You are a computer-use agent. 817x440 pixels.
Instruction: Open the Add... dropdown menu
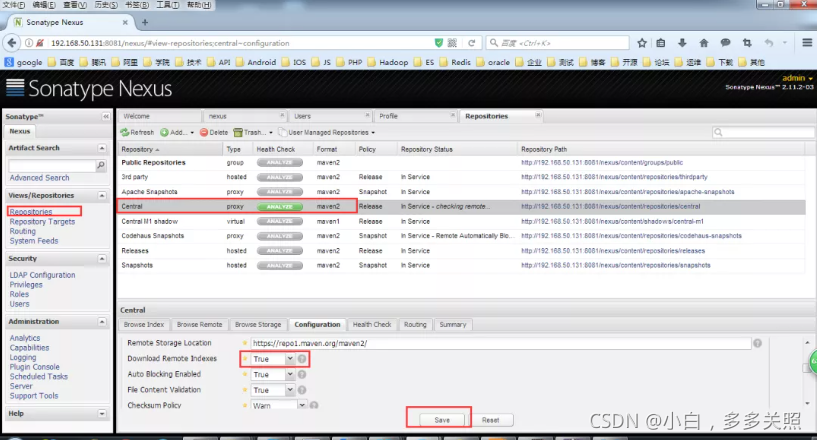(x=177, y=132)
